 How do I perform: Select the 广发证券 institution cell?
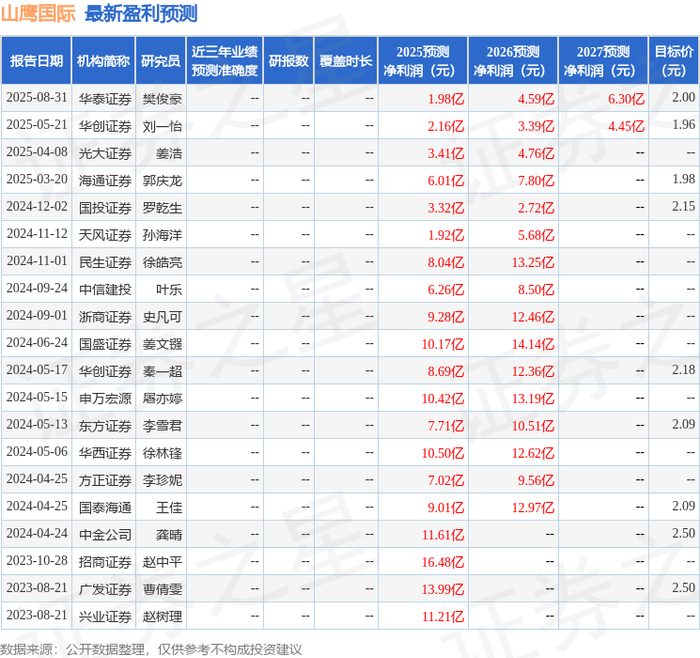click(105, 589)
